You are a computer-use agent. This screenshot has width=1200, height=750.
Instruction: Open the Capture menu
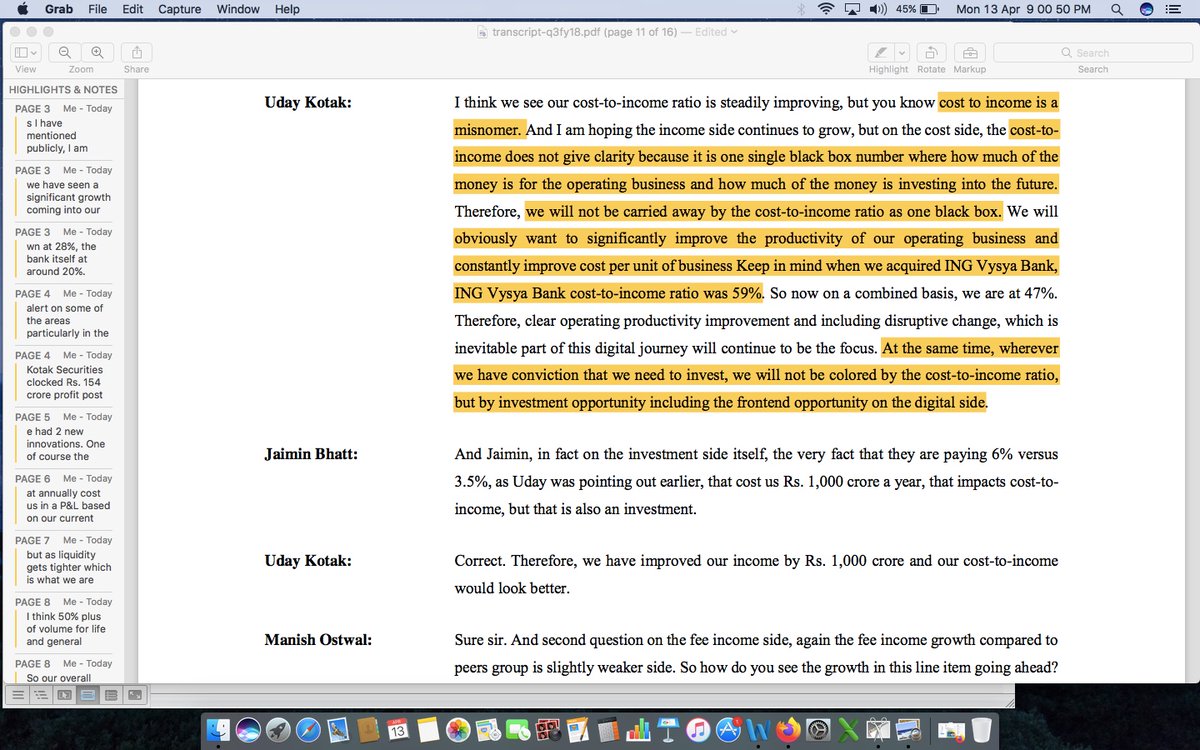pyautogui.click(x=180, y=9)
